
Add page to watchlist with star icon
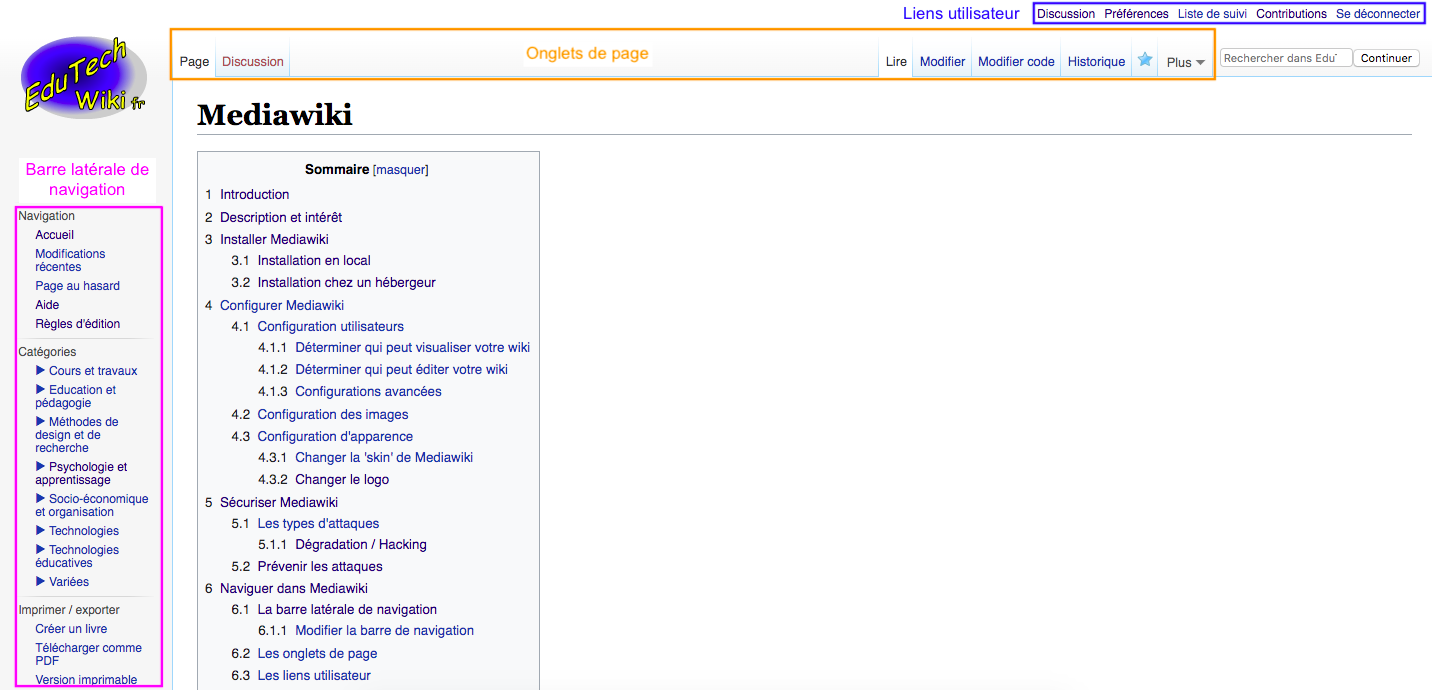[1145, 60]
